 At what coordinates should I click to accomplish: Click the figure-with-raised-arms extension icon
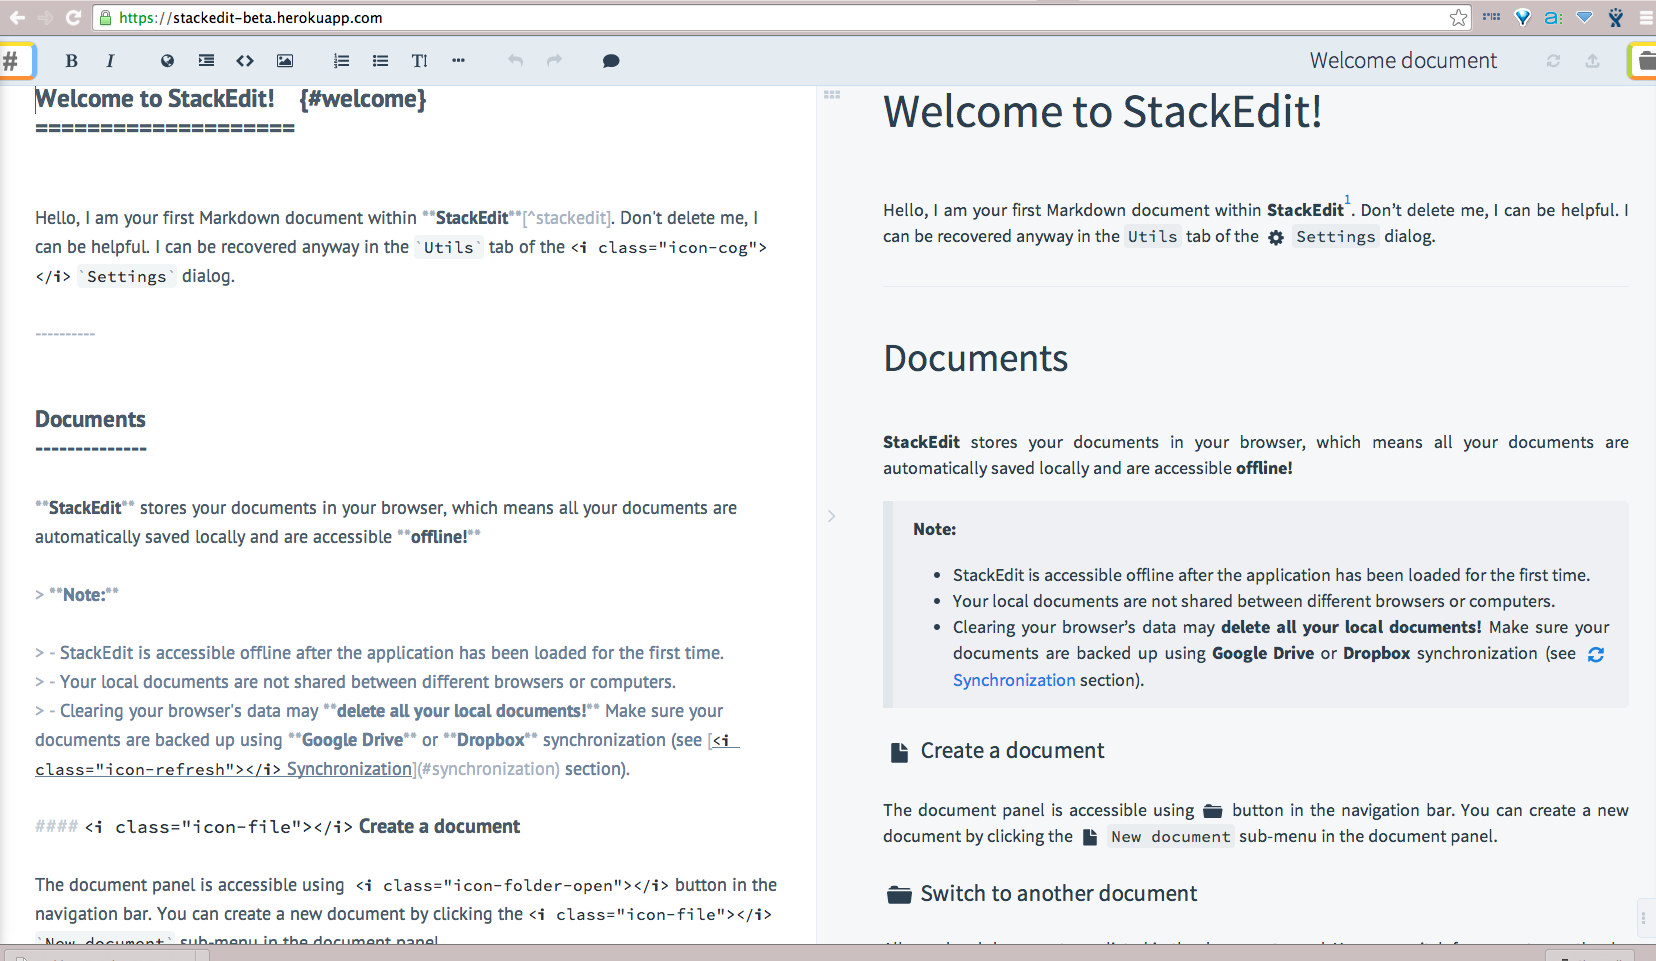click(x=1616, y=17)
